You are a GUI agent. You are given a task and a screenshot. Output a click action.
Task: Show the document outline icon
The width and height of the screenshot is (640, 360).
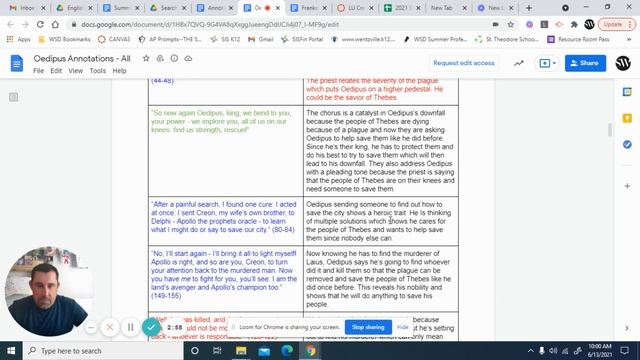[13, 97]
